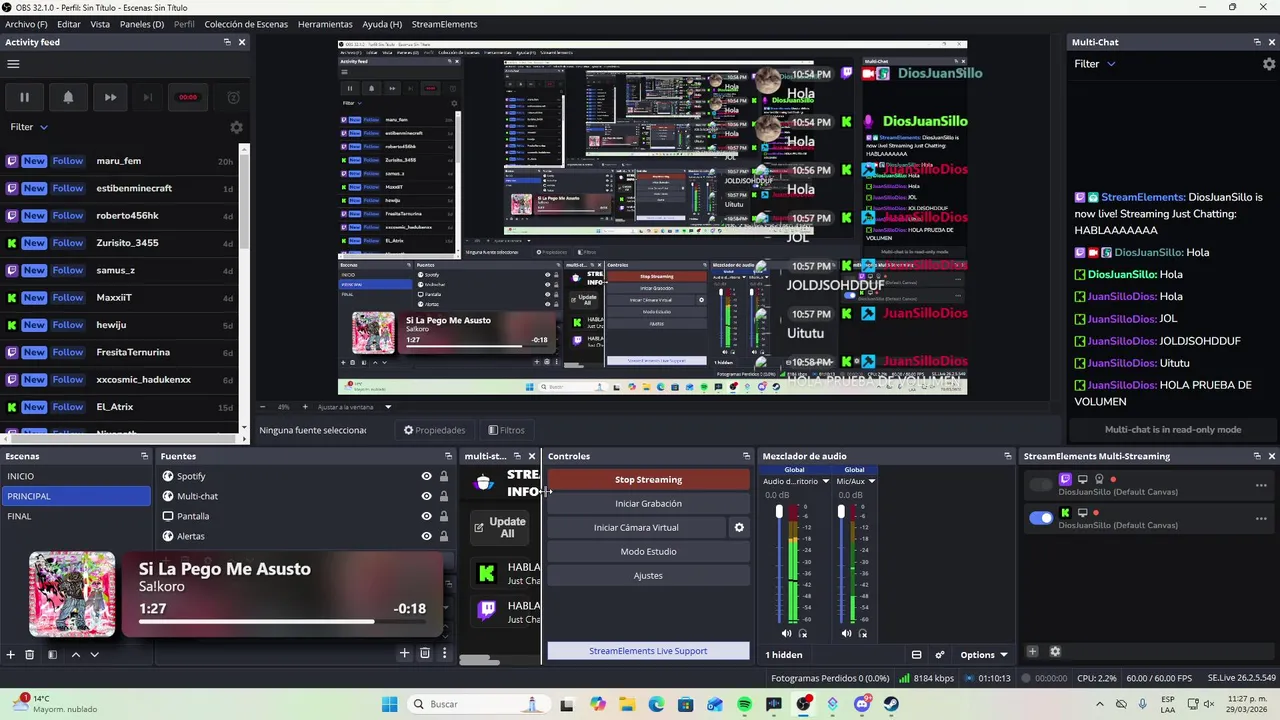Open the Multi-Chat settings gear
This screenshot has width=1280, height=720.
click(1269, 64)
